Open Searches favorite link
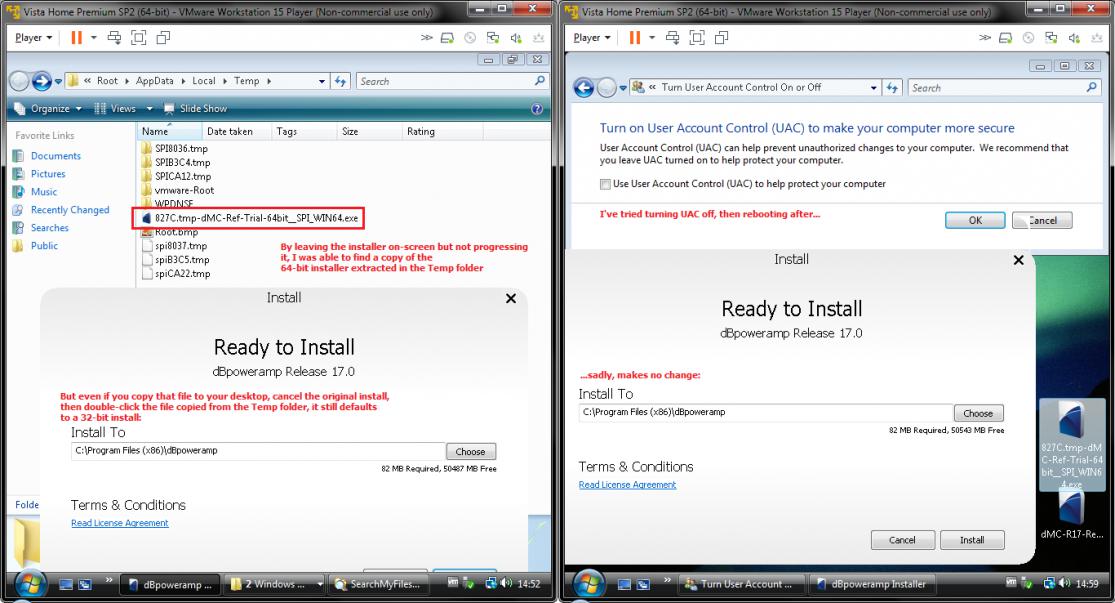The width and height of the screenshot is (1115, 603). click(49, 228)
